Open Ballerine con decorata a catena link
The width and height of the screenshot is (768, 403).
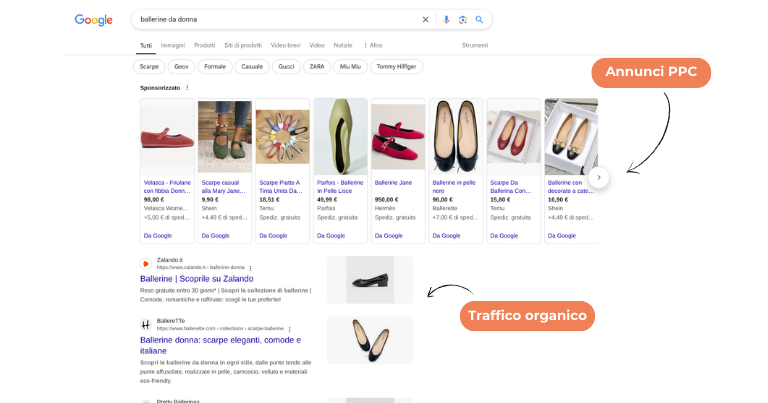(571, 187)
